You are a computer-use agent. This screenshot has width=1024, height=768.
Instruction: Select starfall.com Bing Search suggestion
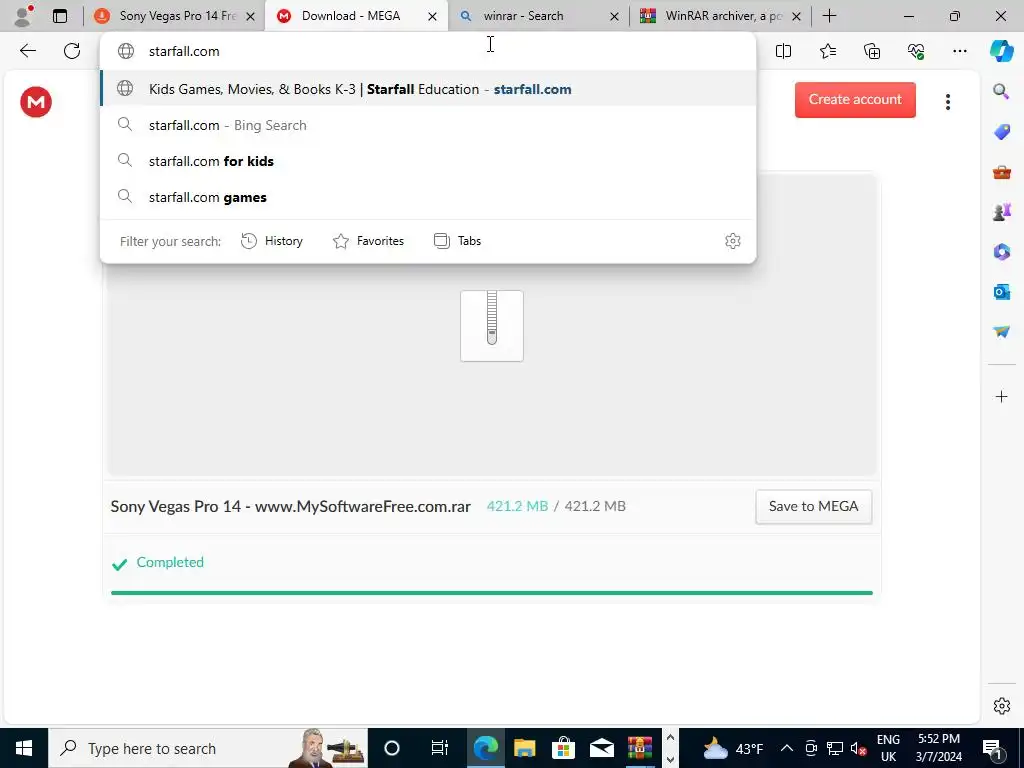pyautogui.click(x=428, y=125)
